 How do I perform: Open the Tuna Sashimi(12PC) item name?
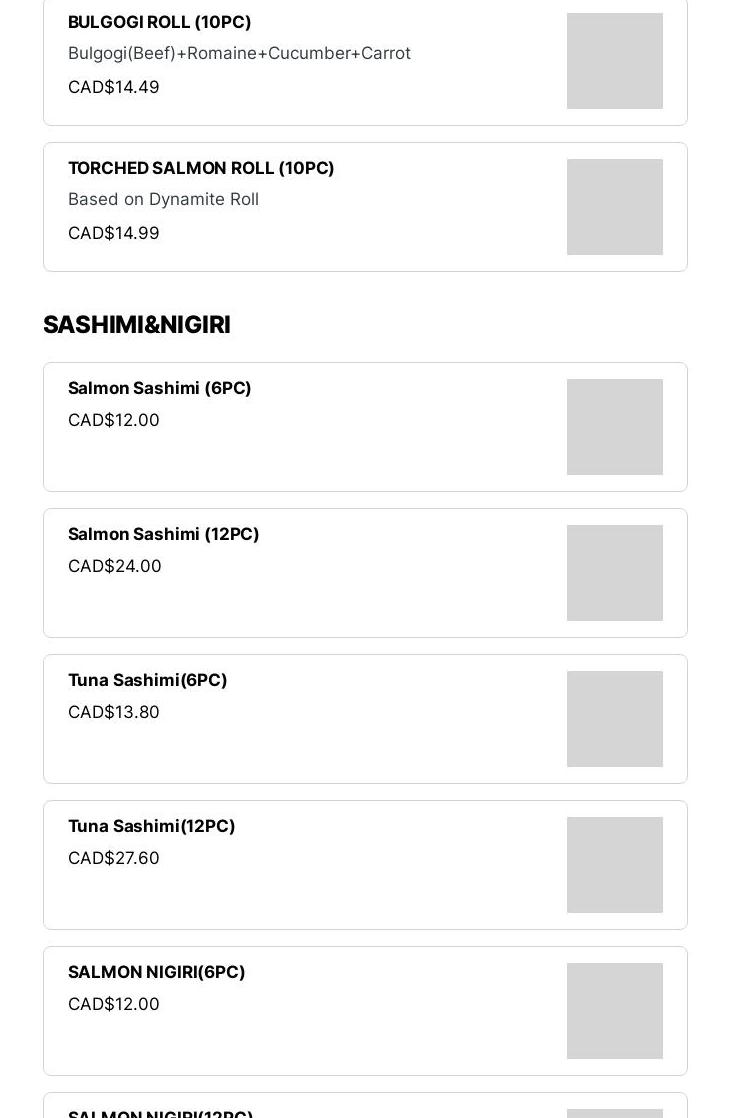[x=151, y=826]
